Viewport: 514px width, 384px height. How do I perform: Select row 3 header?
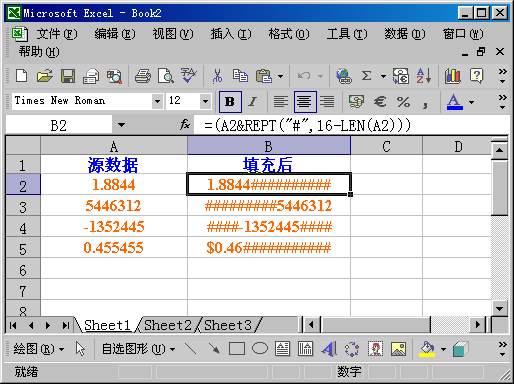(x=23, y=206)
